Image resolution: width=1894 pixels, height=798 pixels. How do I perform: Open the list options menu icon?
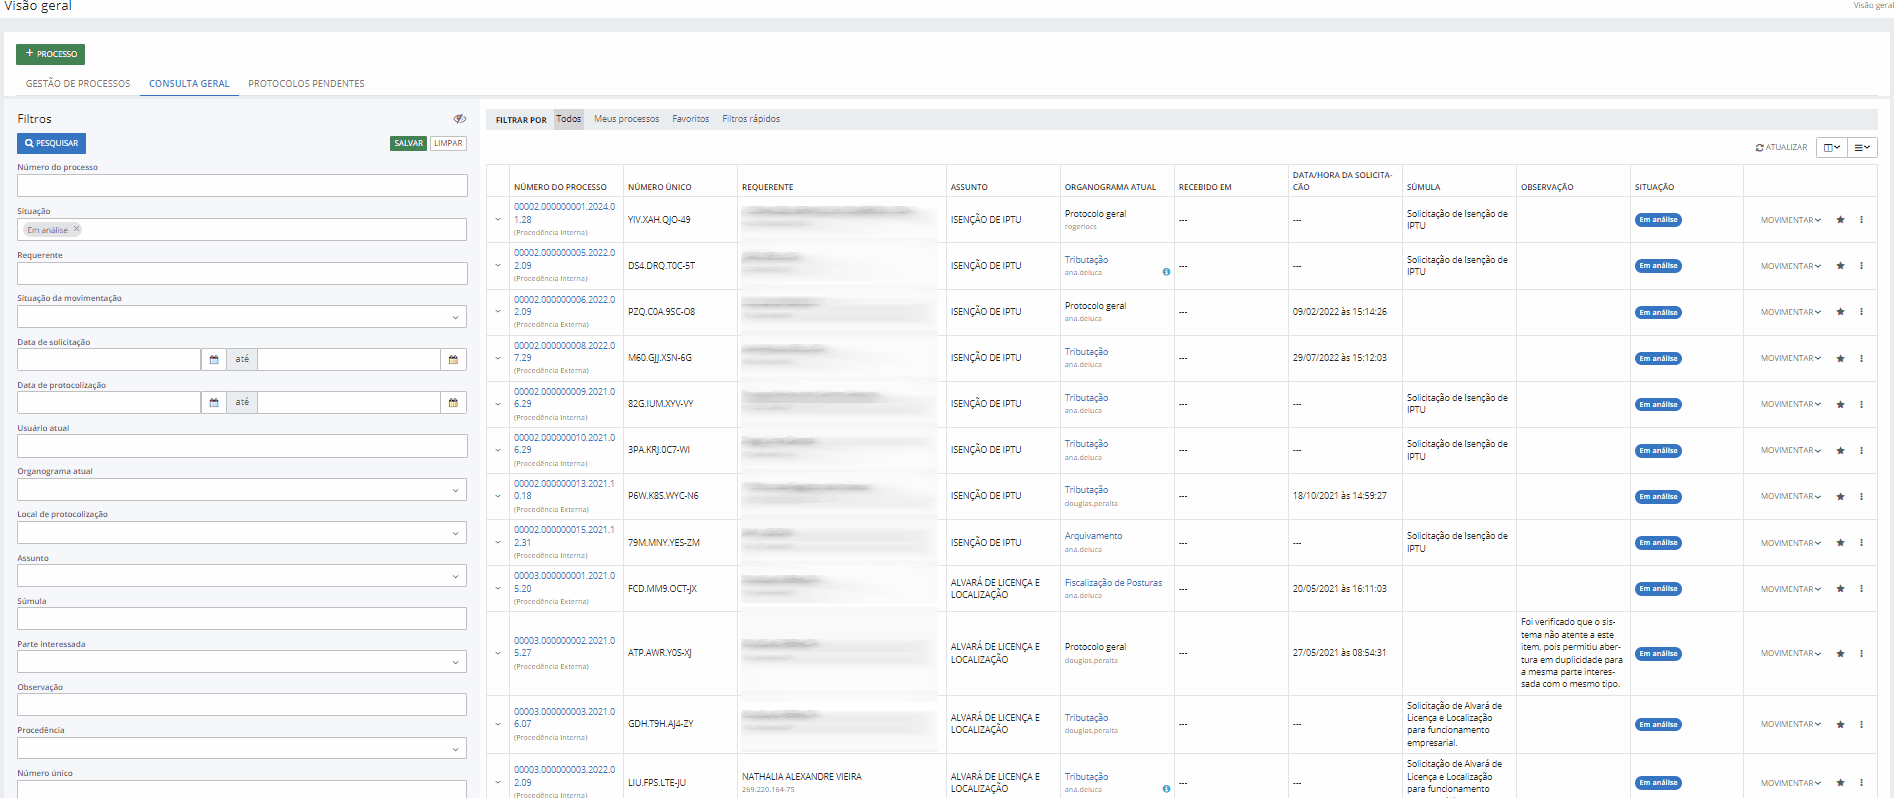(1862, 148)
